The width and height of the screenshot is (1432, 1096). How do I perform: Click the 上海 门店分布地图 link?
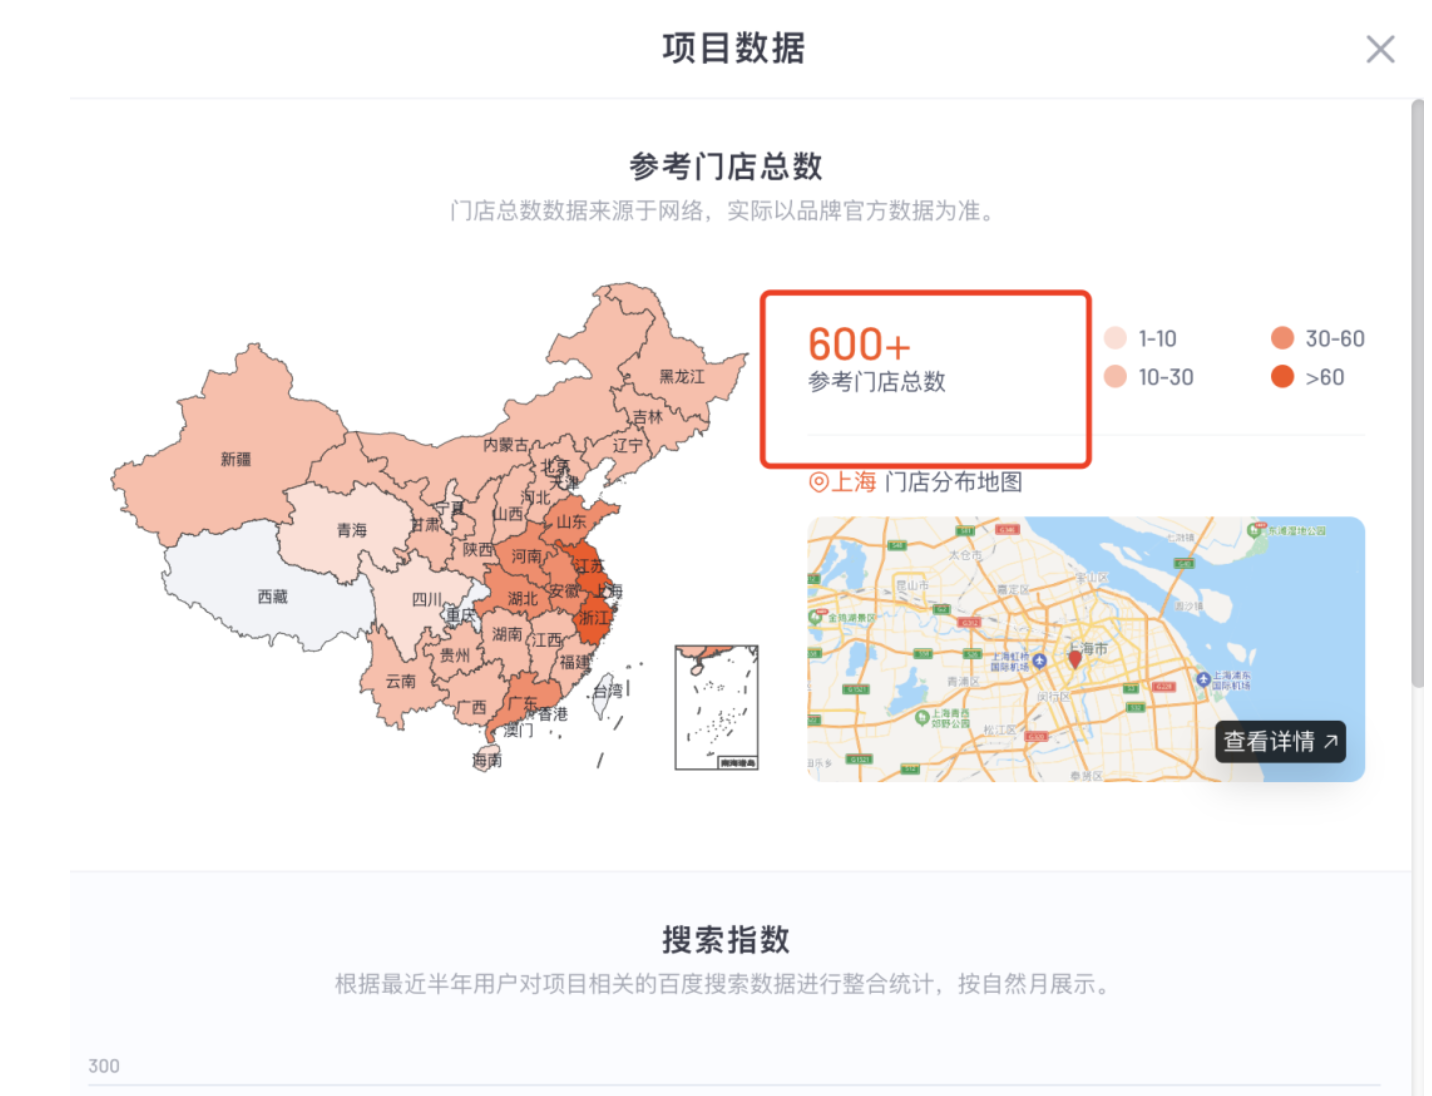[x=915, y=482]
